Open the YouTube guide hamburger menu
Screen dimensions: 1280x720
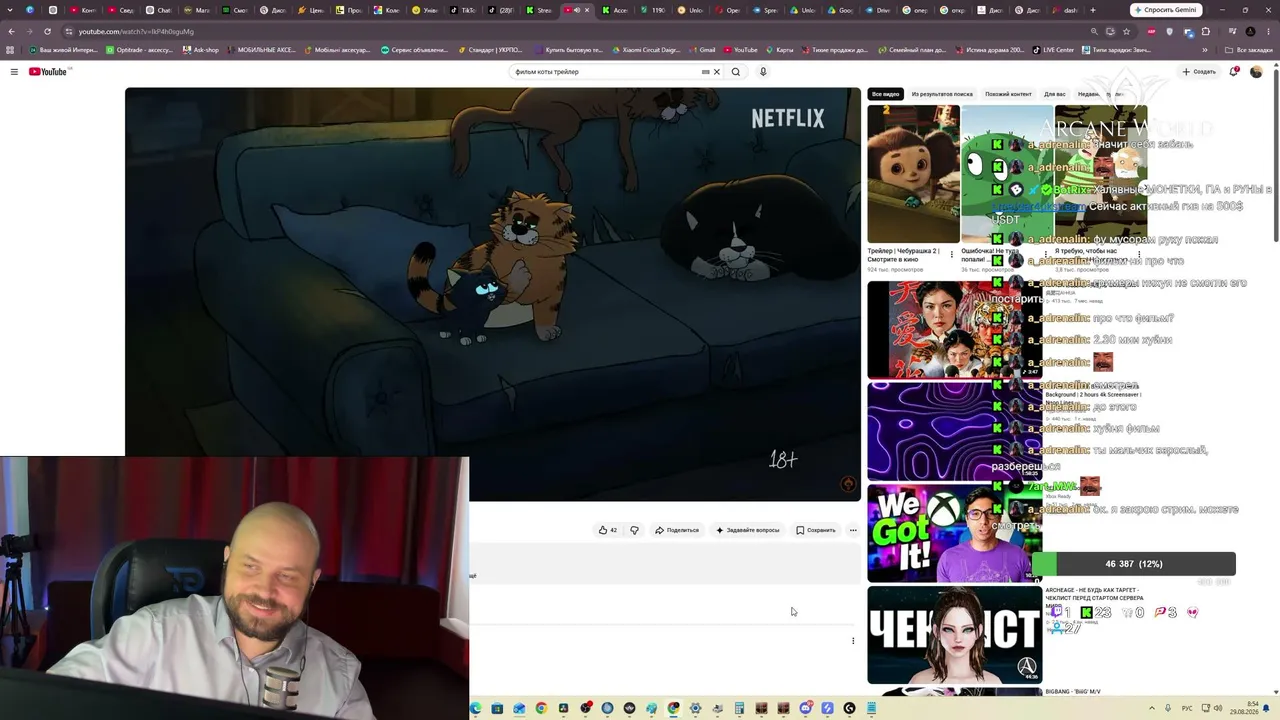[14, 72]
